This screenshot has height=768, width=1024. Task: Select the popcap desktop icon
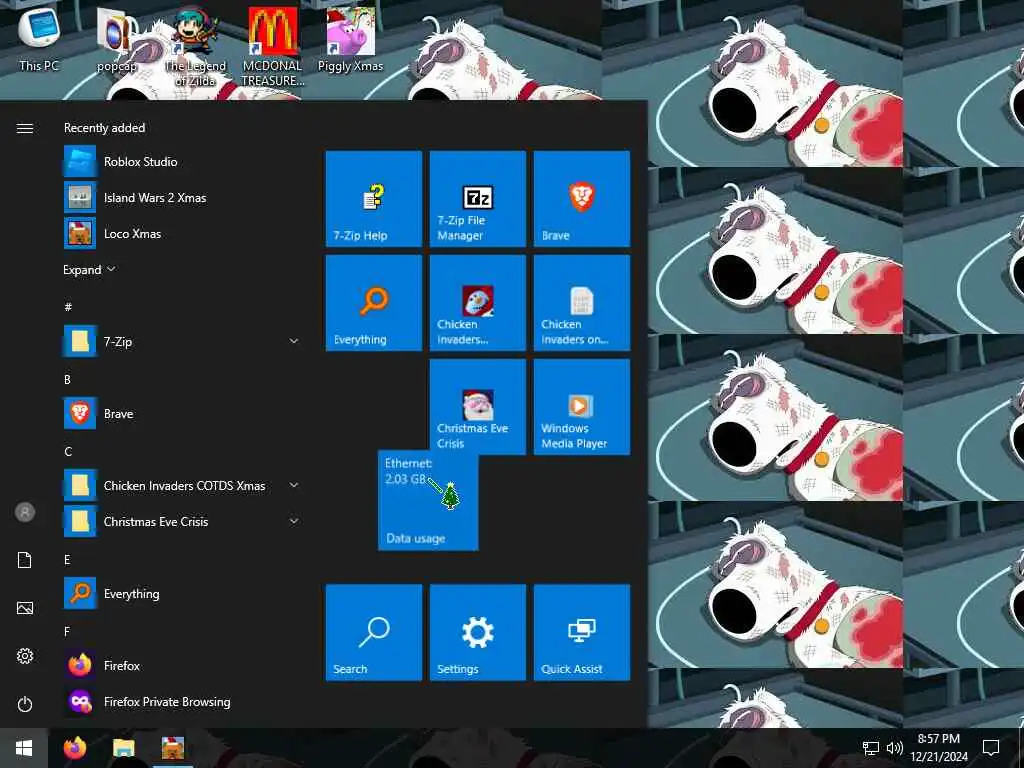tap(117, 39)
